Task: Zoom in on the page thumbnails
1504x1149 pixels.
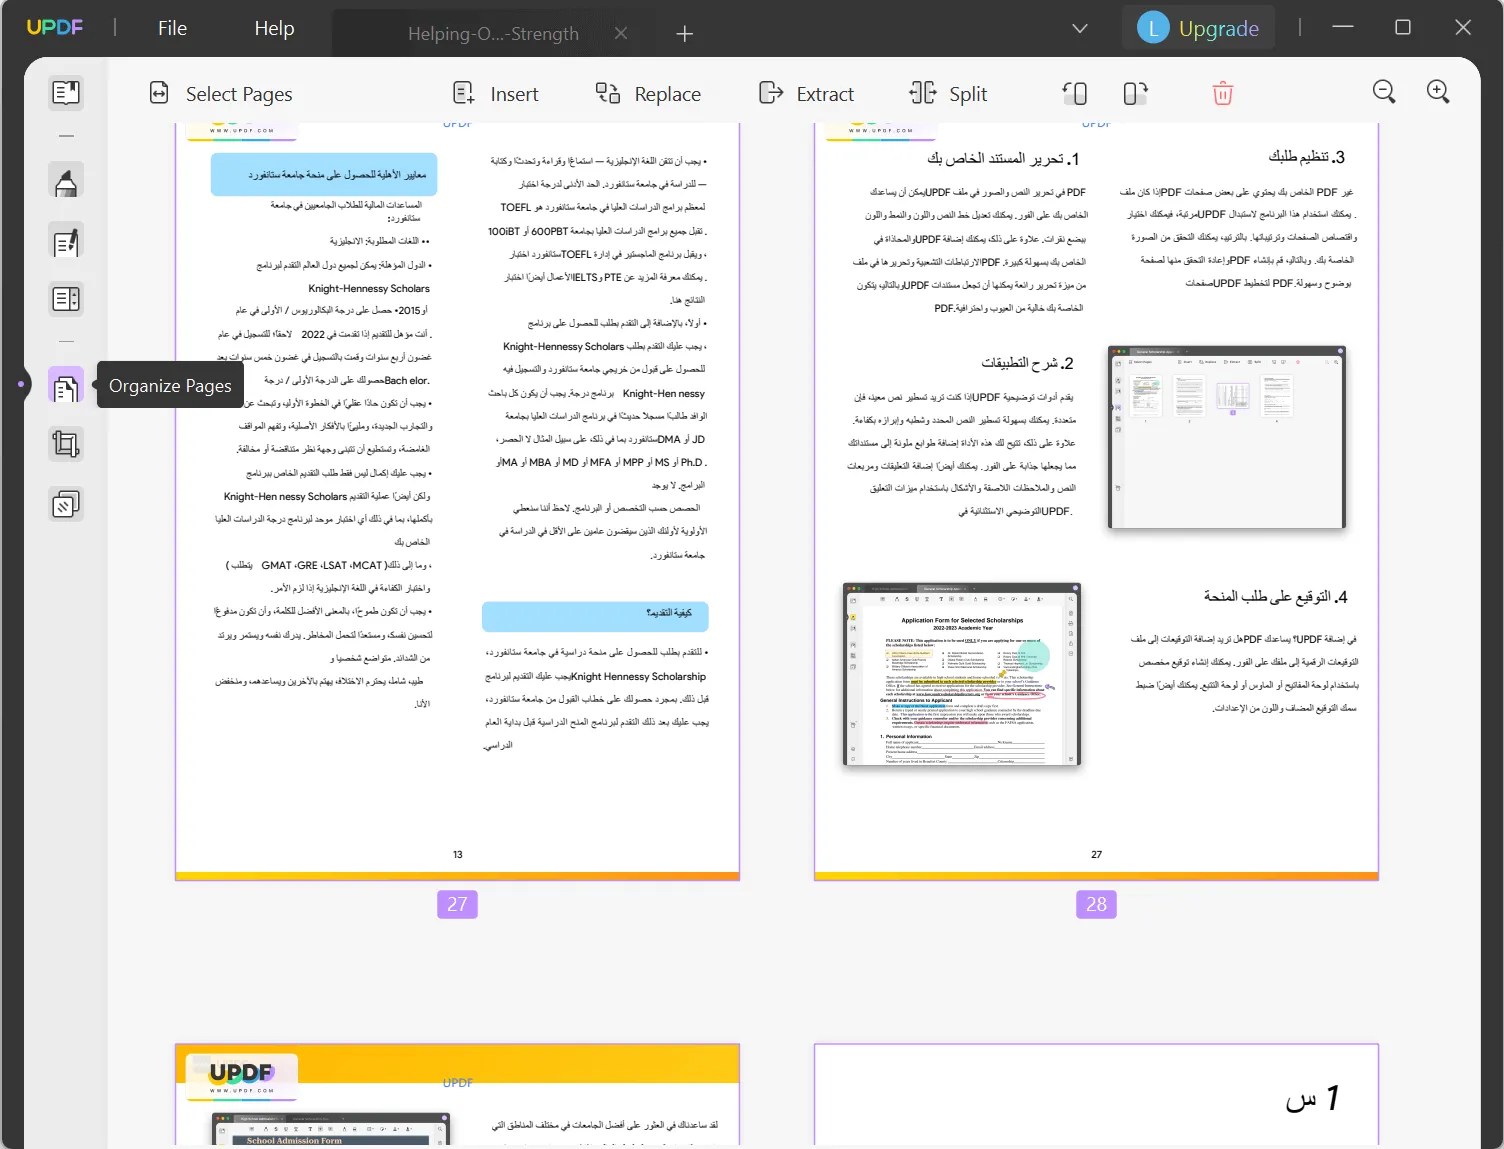Action: pyautogui.click(x=1438, y=91)
